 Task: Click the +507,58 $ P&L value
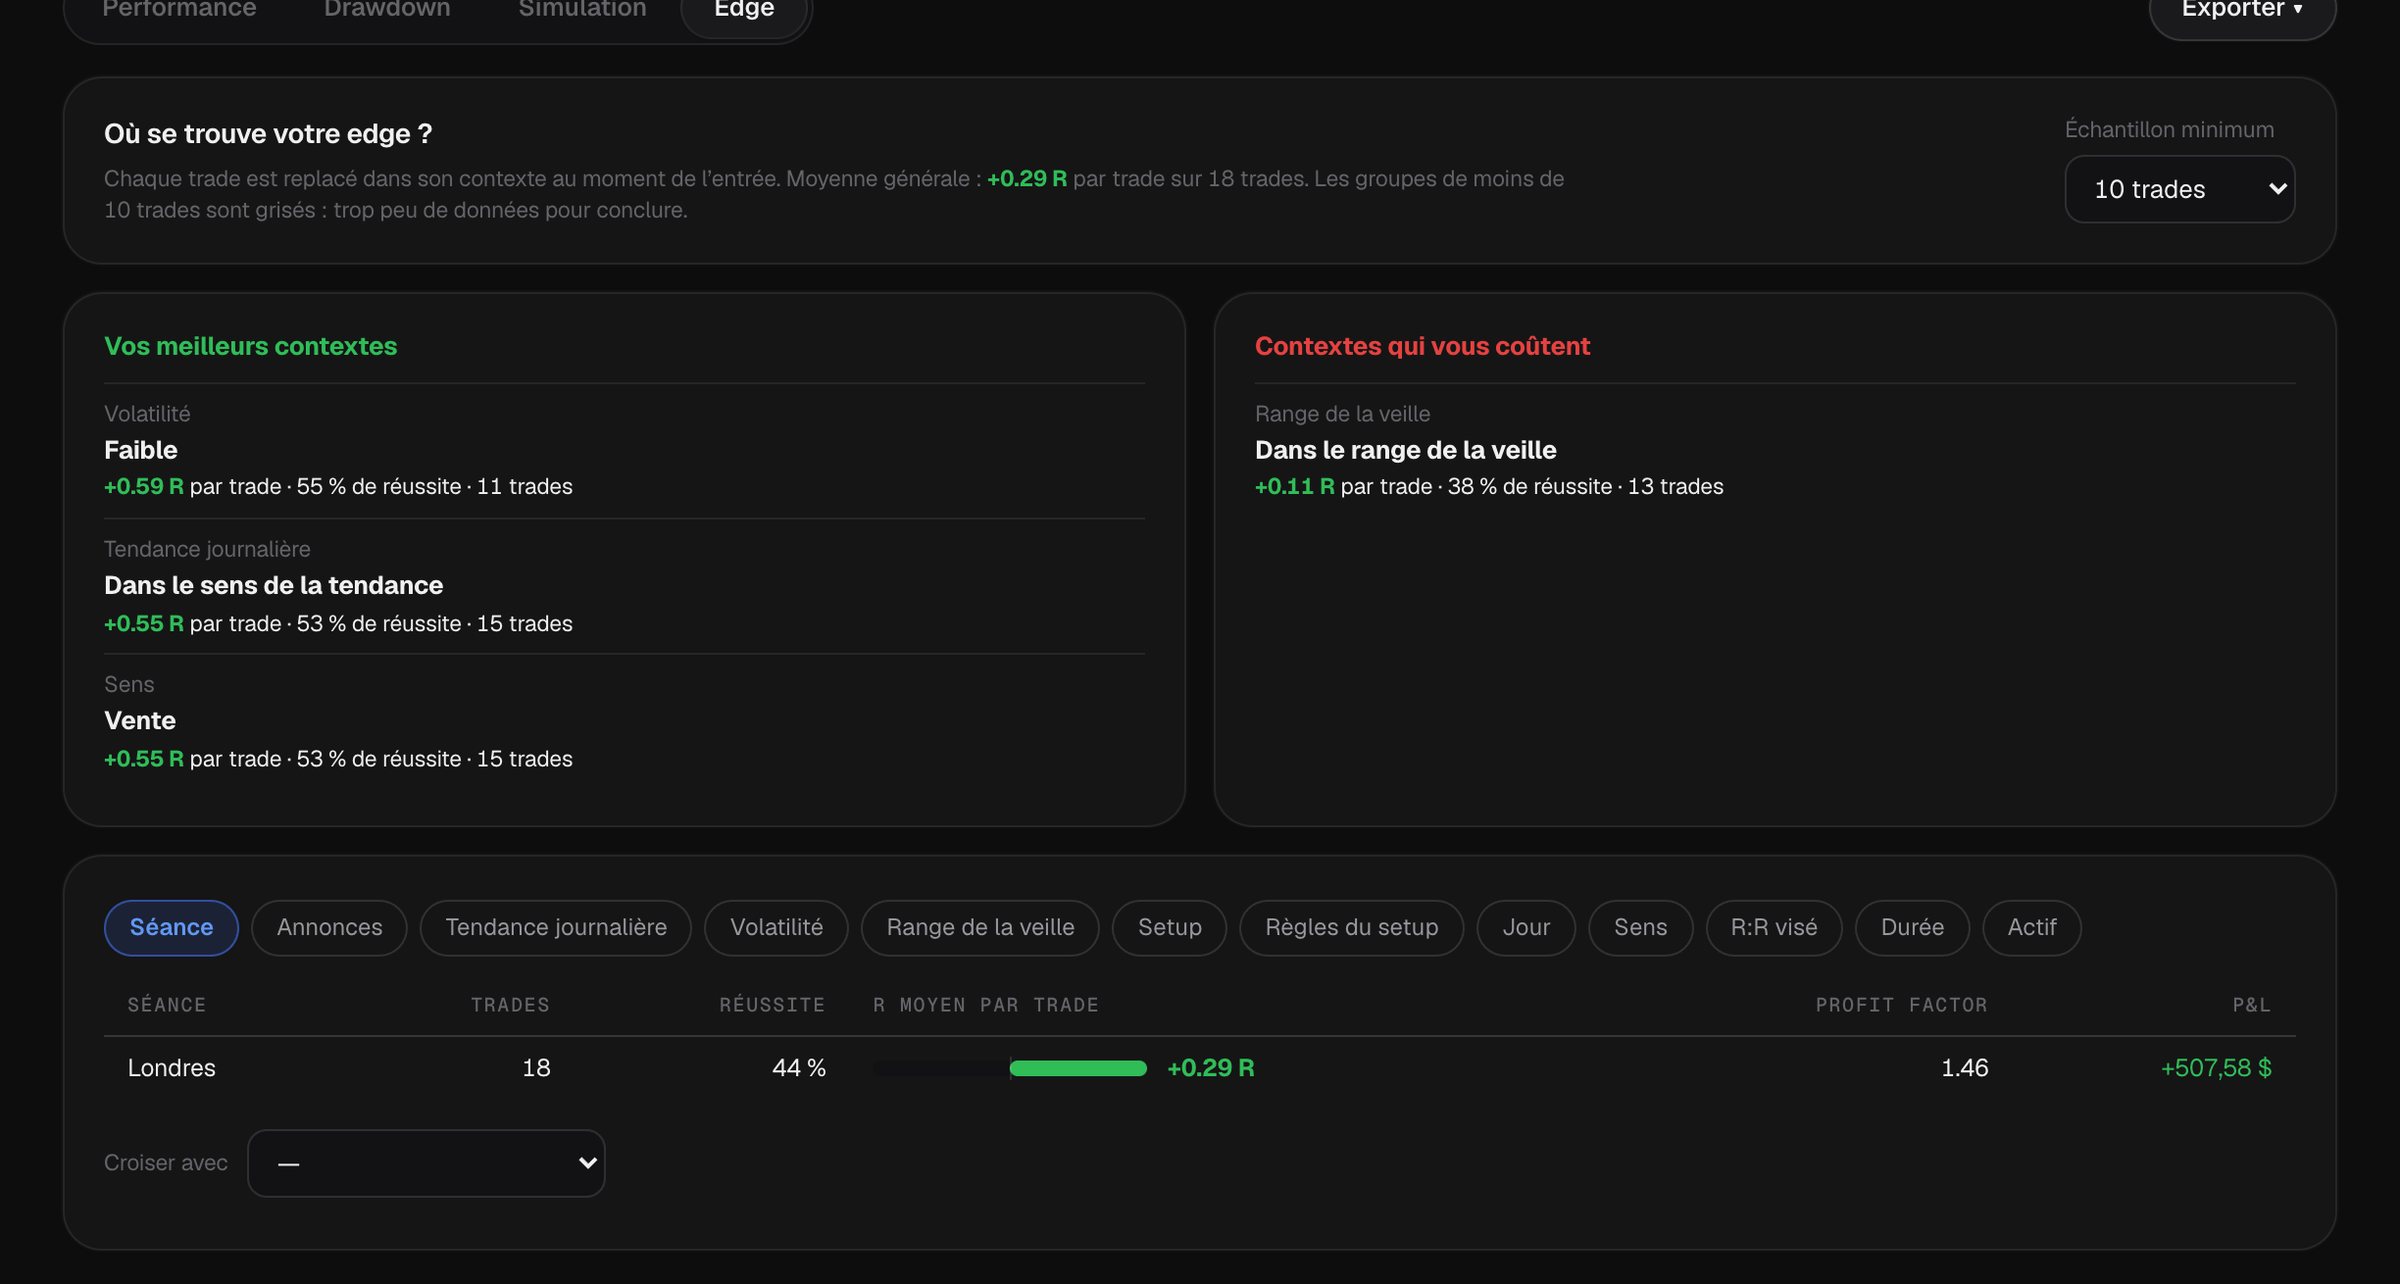[2216, 1068]
